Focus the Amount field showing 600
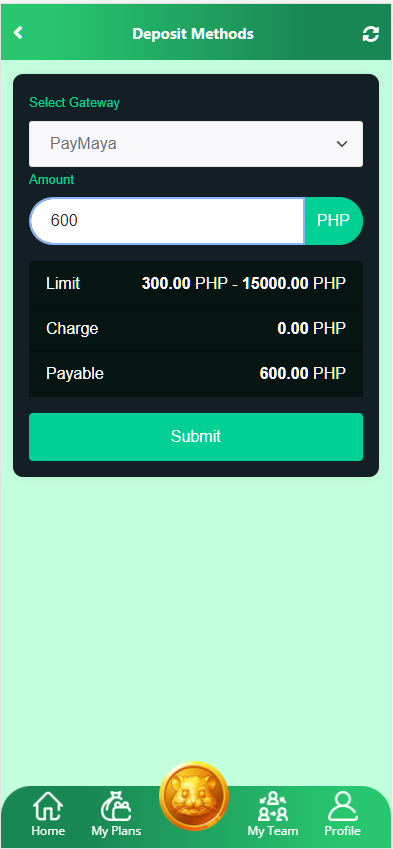 pos(167,221)
